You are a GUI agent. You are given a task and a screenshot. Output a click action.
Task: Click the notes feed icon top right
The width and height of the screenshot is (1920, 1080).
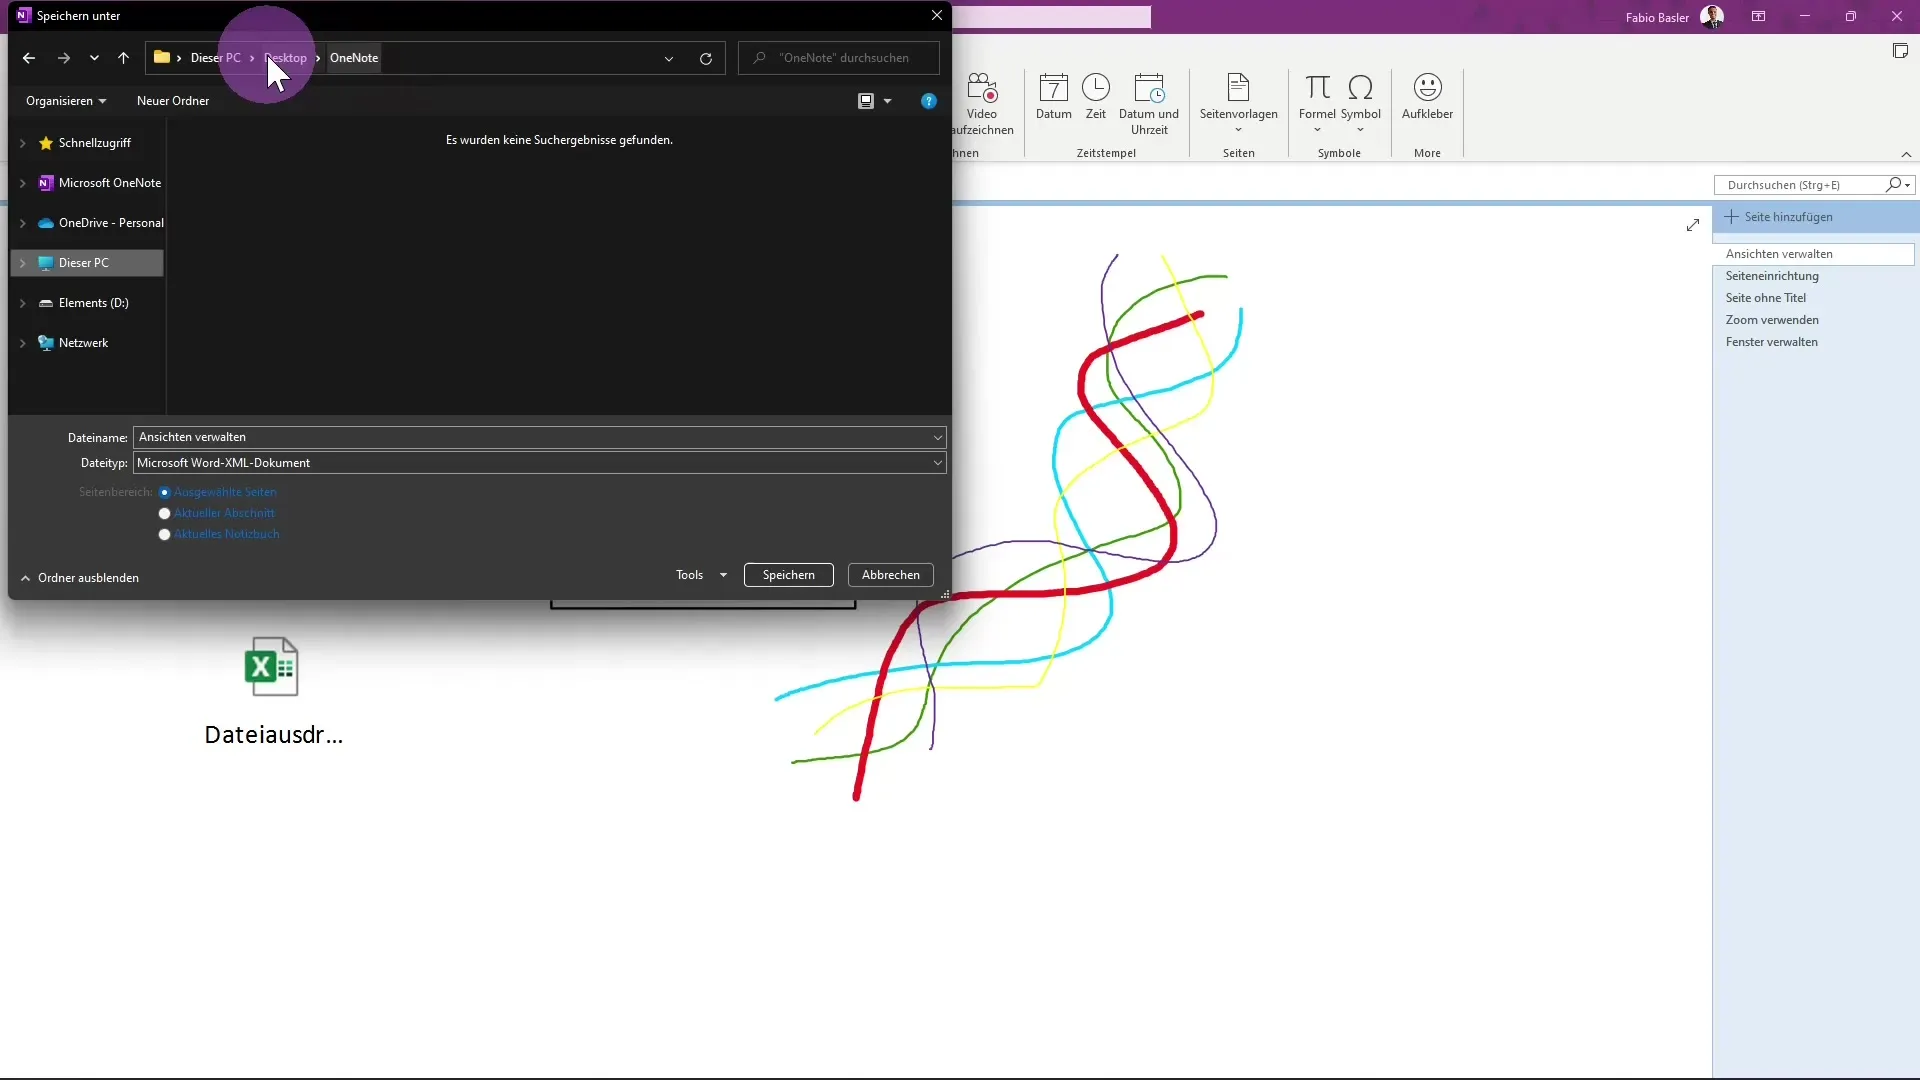coord(1900,51)
